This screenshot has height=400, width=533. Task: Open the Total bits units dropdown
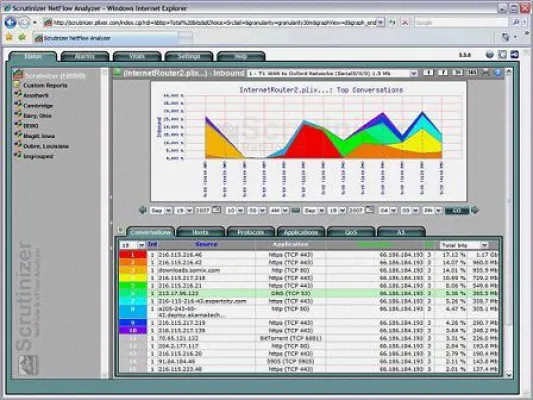464,245
